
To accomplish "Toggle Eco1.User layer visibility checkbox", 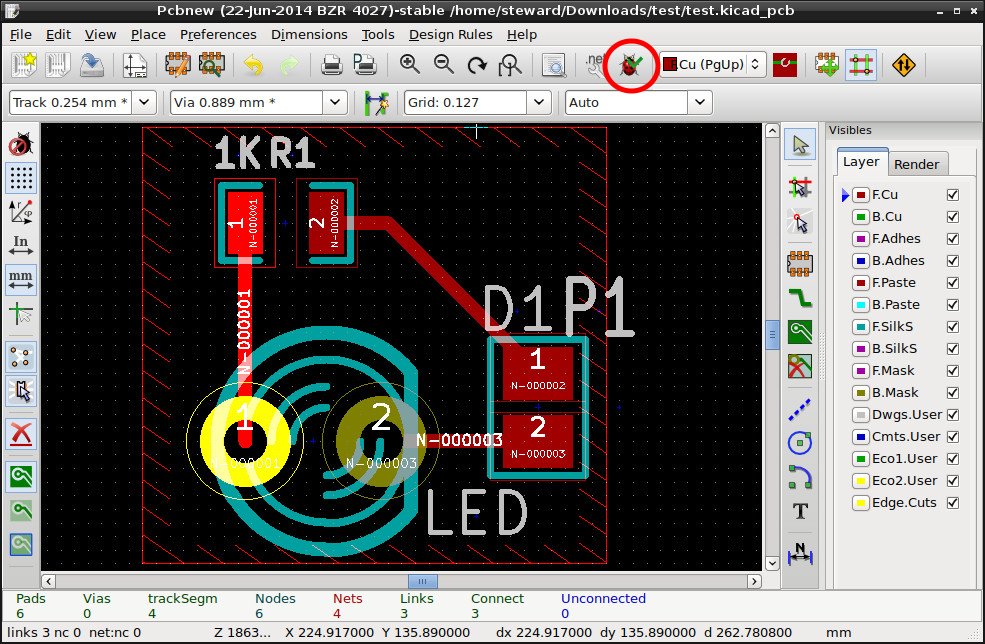I will pyautogui.click(x=952, y=459).
